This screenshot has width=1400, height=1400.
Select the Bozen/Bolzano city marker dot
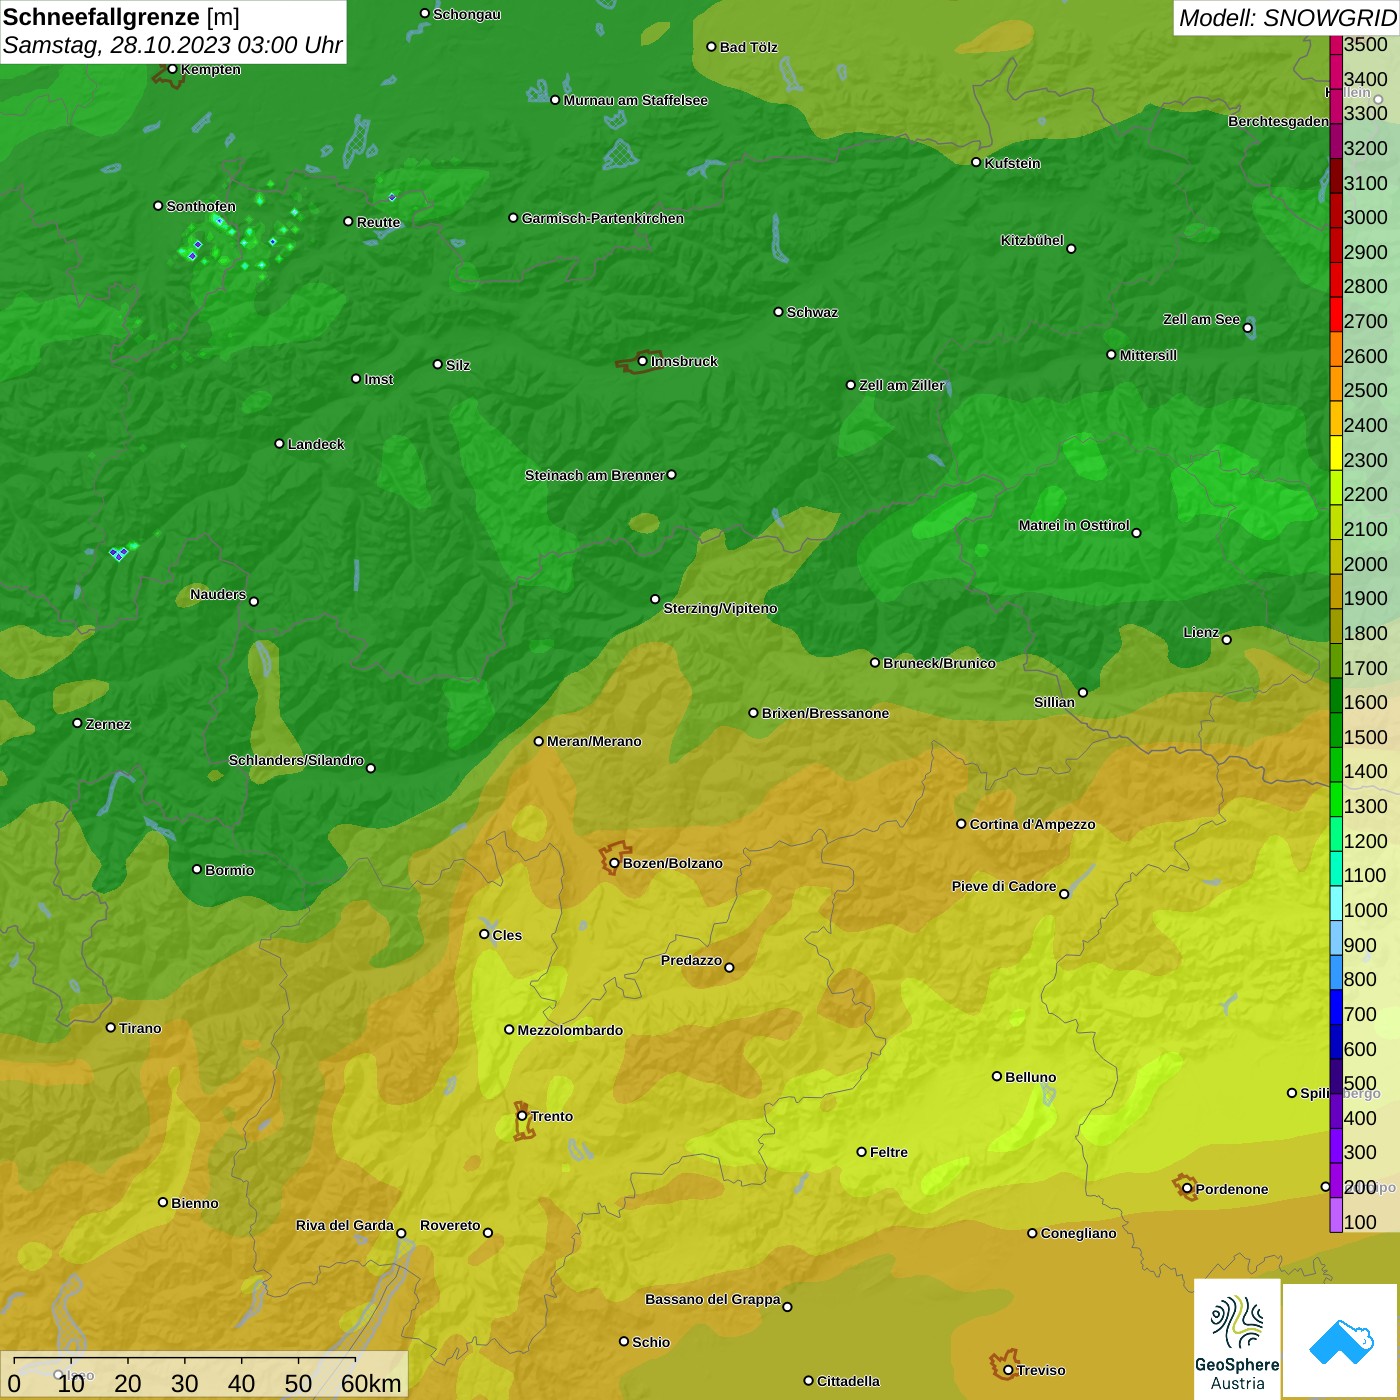(x=614, y=863)
